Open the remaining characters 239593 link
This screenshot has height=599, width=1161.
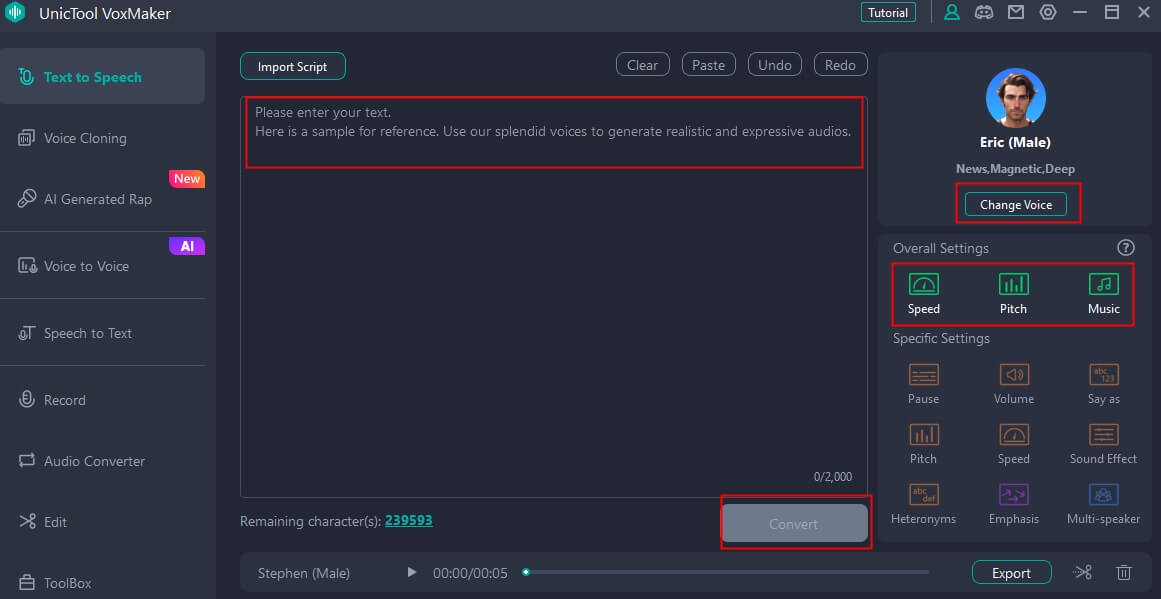tap(408, 521)
